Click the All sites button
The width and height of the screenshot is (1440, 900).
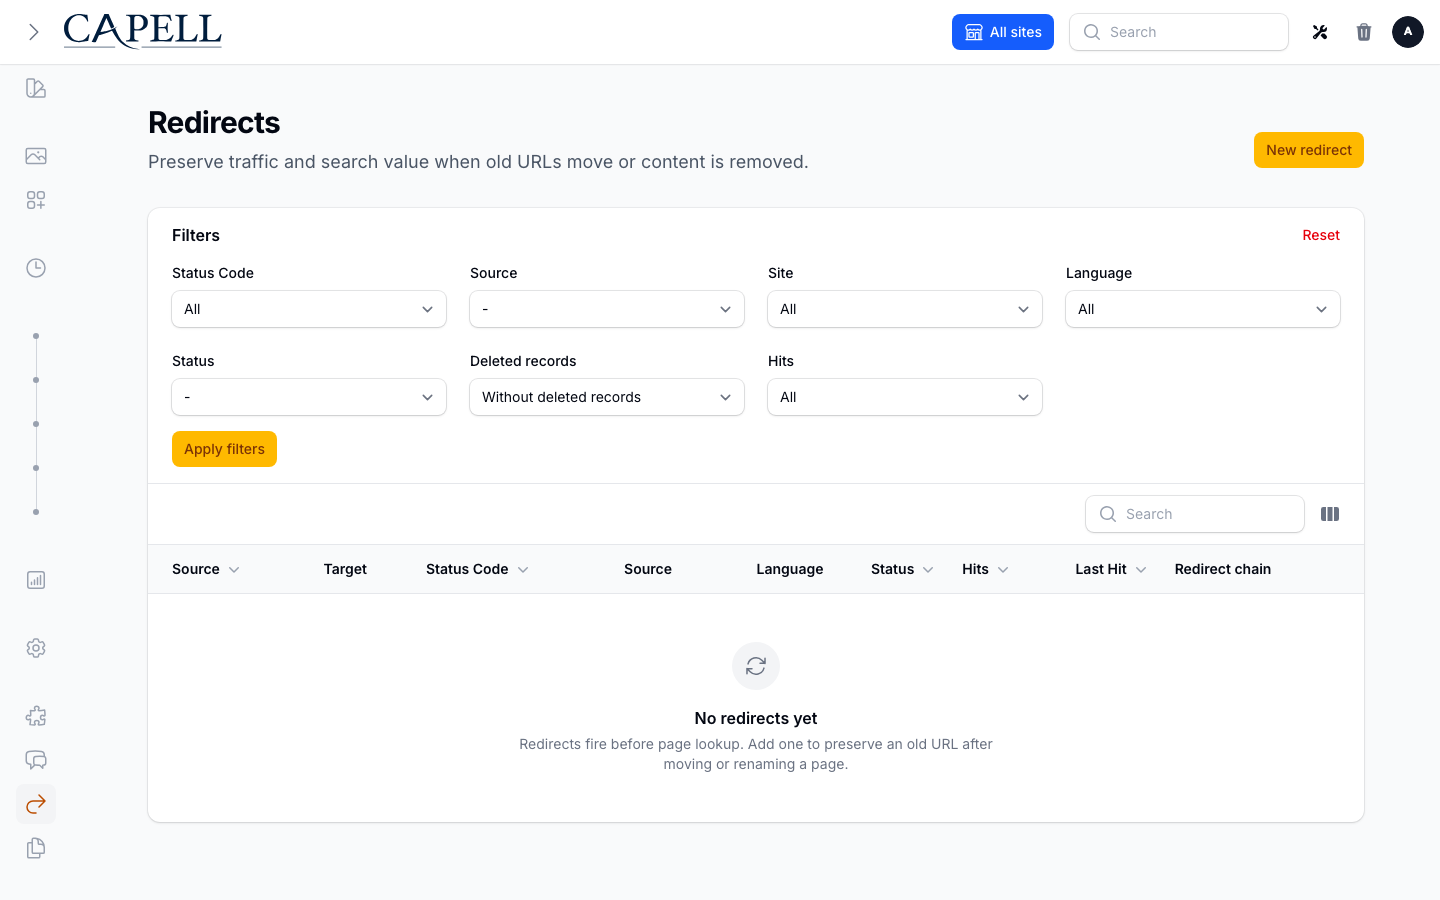pyautogui.click(x=1003, y=32)
